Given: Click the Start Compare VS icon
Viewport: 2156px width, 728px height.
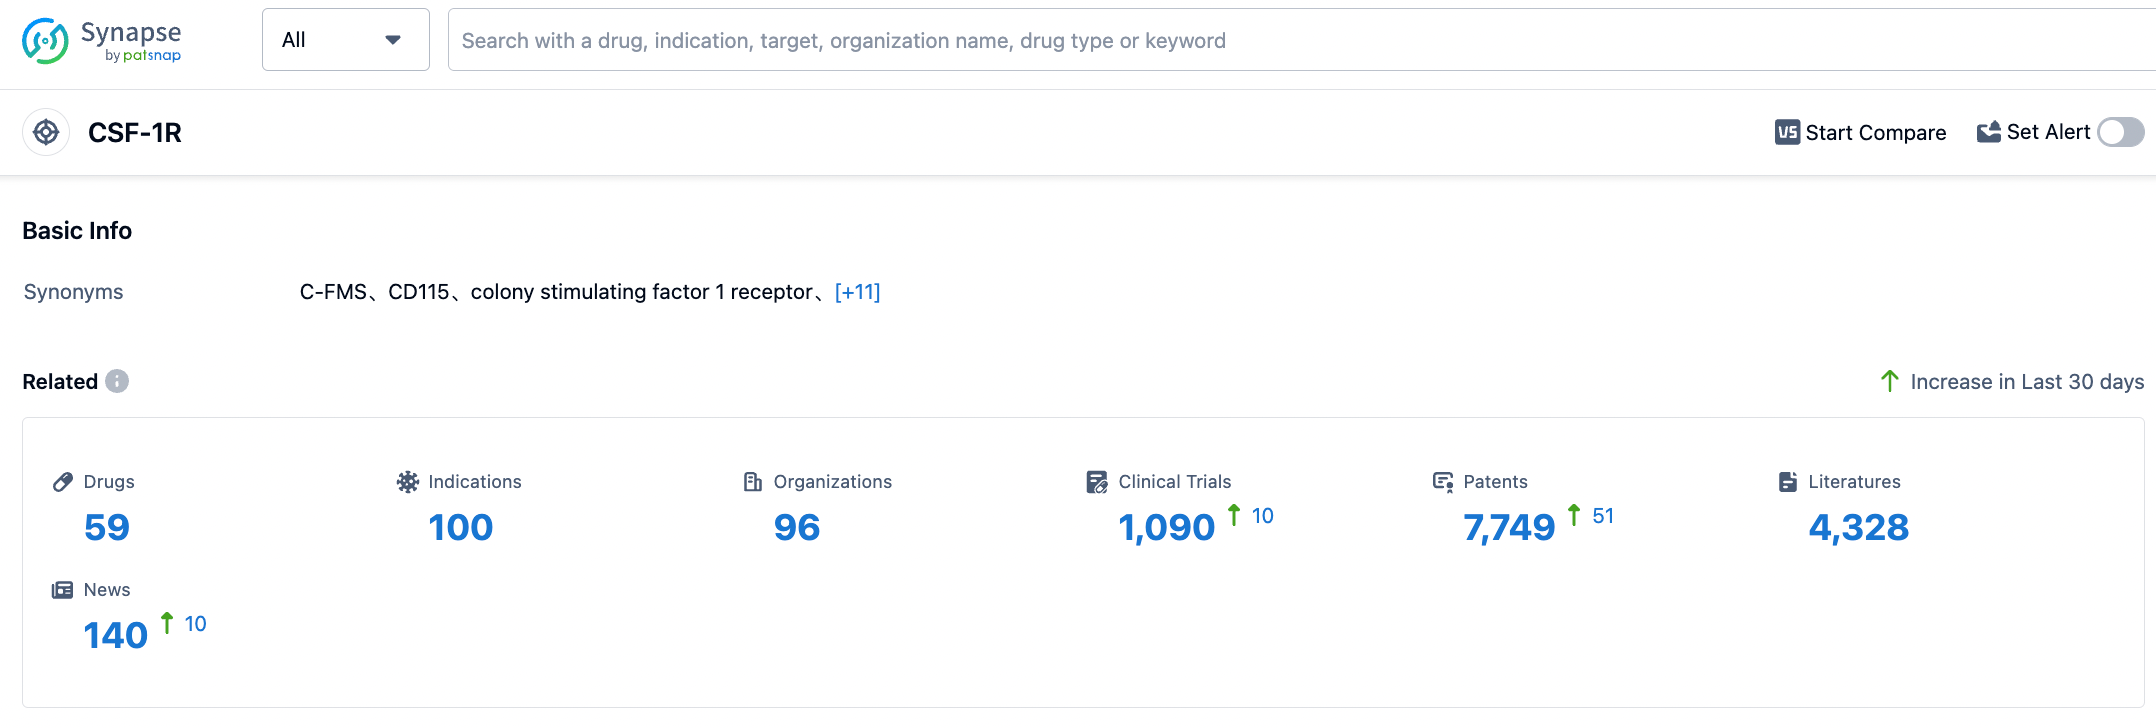Looking at the screenshot, I should pos(1787,132).
